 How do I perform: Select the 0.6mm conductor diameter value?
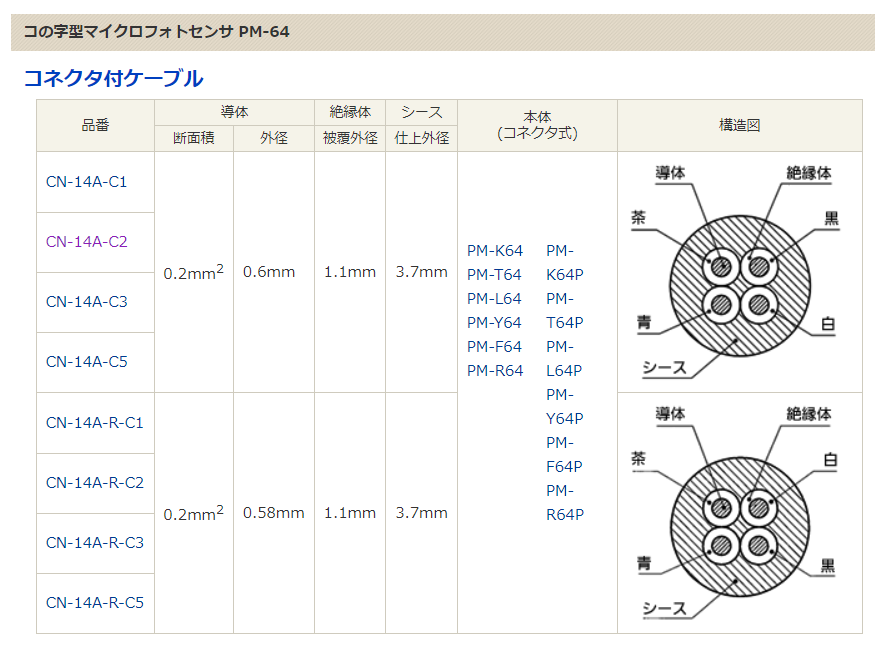pyautogui.click(x=269, y=272)
